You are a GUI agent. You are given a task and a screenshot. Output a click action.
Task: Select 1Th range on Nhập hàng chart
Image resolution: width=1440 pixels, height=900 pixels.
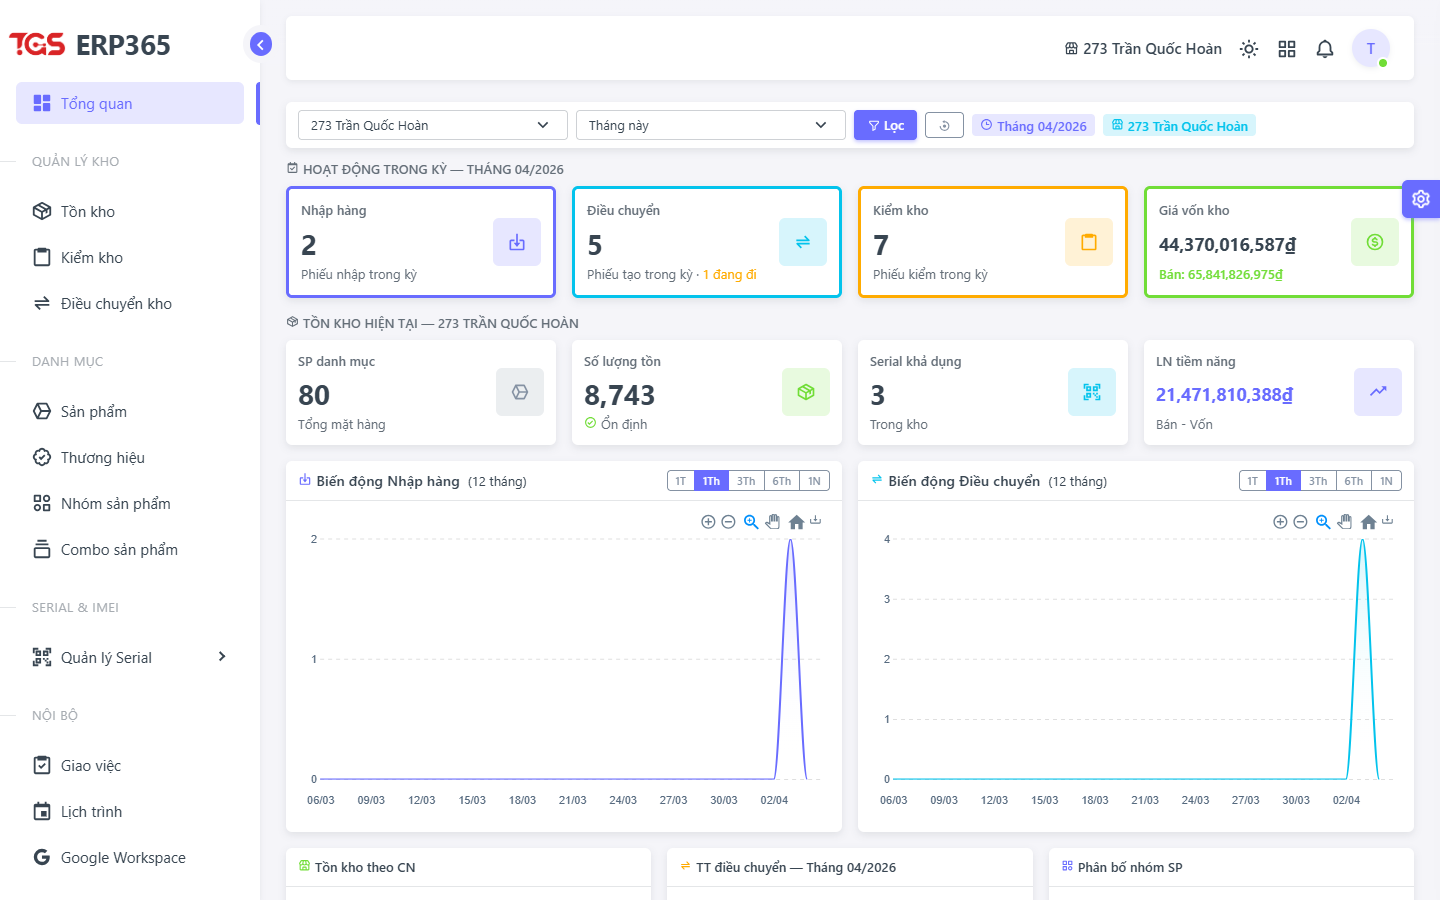coord(711,481)
